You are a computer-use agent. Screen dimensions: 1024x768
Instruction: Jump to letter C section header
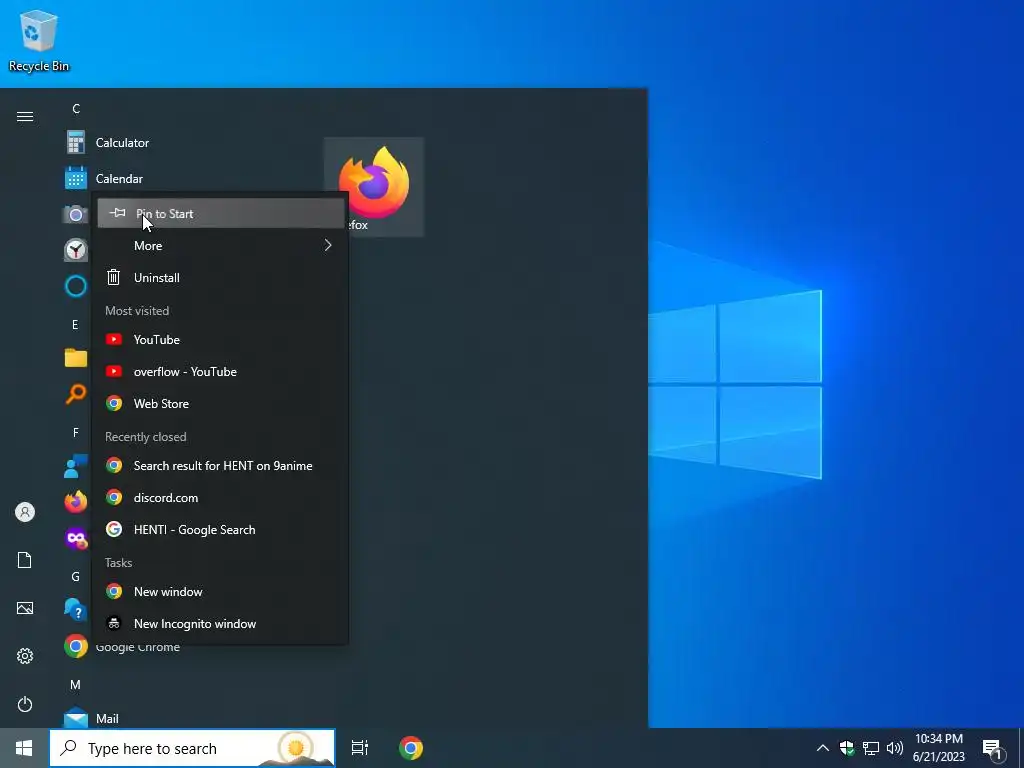click(x=76, y=108)
